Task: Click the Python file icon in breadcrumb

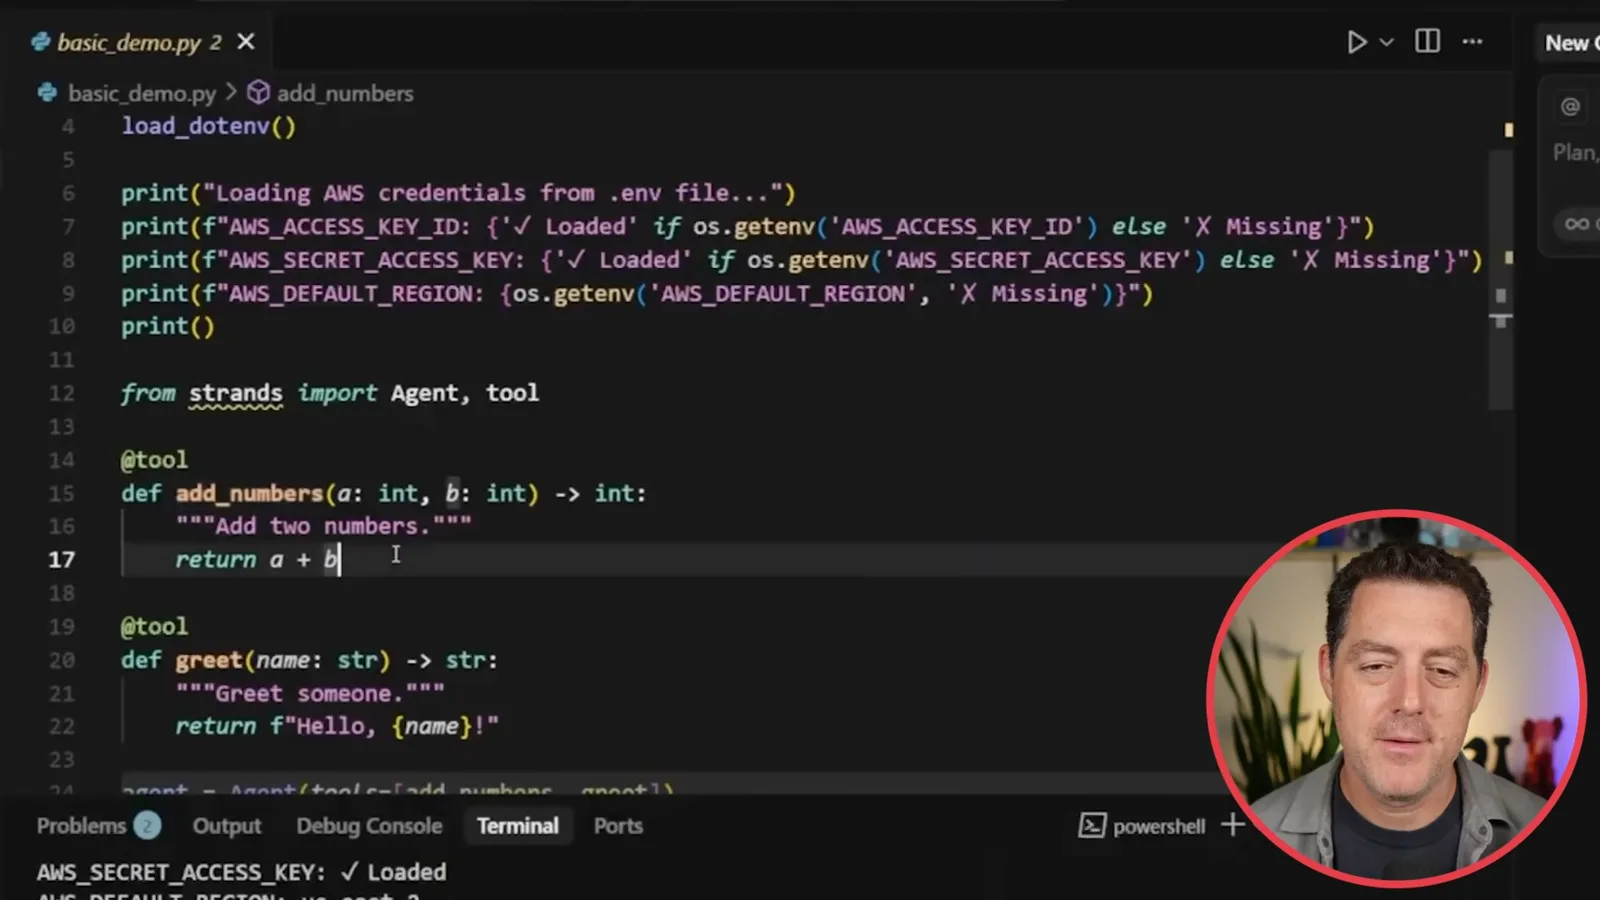Action: (x=47, y=93)
